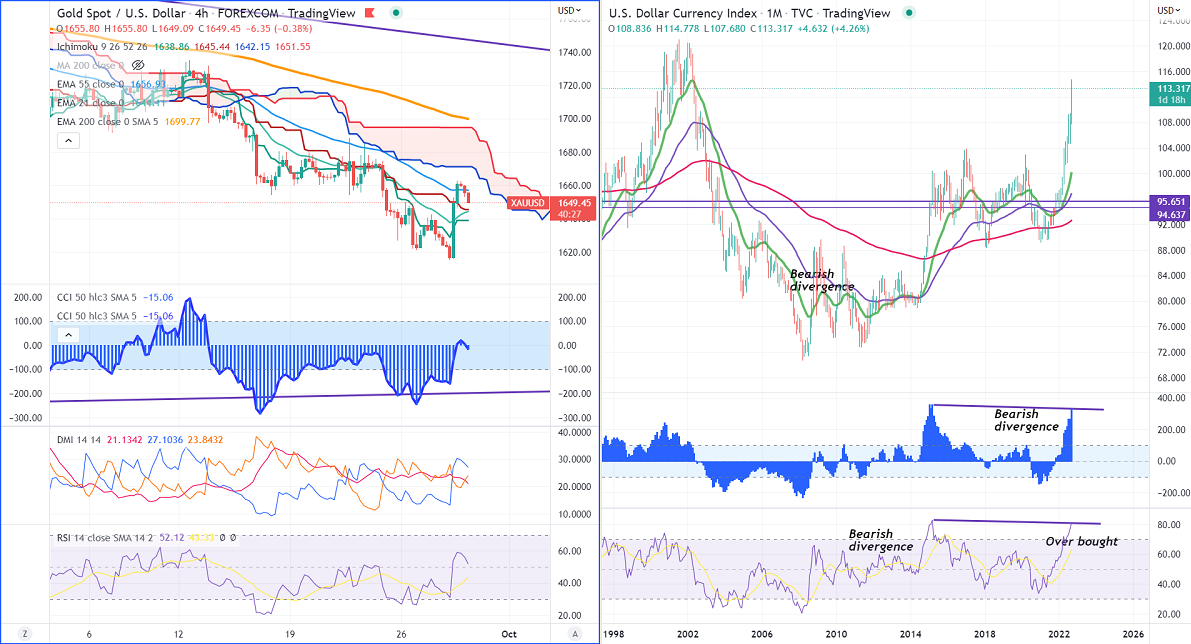1191x644 pixels.
Task: Click the 1649.45 current price label
Action: tap(574, 203)
